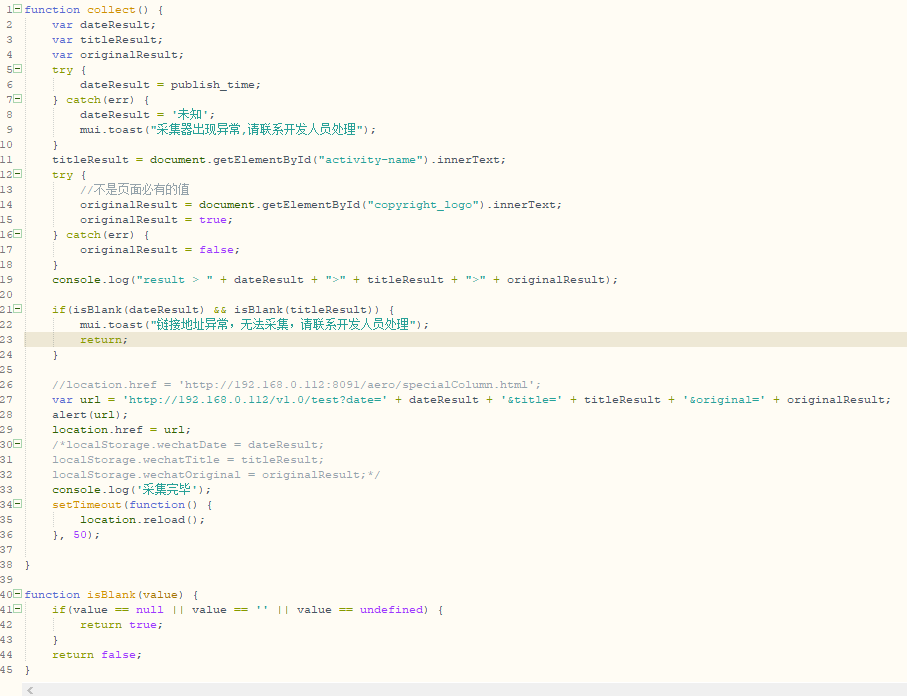The width and height of the screenshot is (907, 696).
Task: Collapse the localStorage comment block on line 30
Action: [x=17, y=444]
